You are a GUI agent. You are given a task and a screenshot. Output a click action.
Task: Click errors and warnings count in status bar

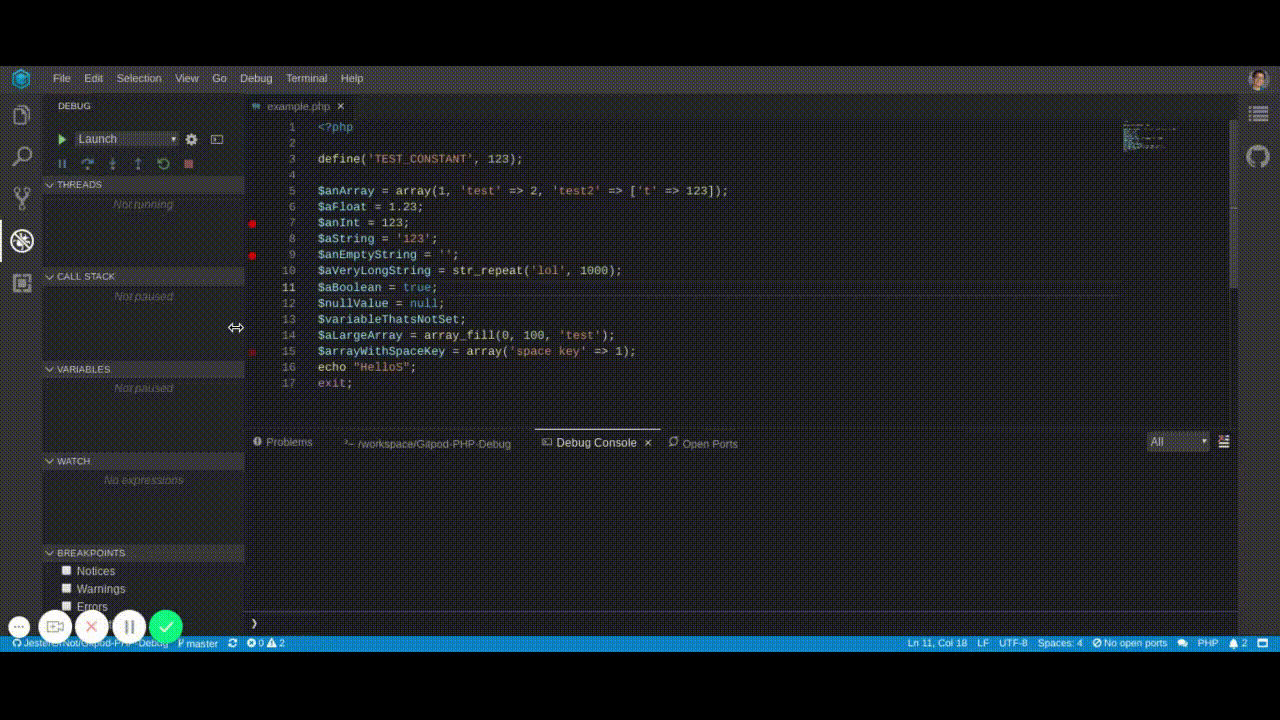coord(266,643)
